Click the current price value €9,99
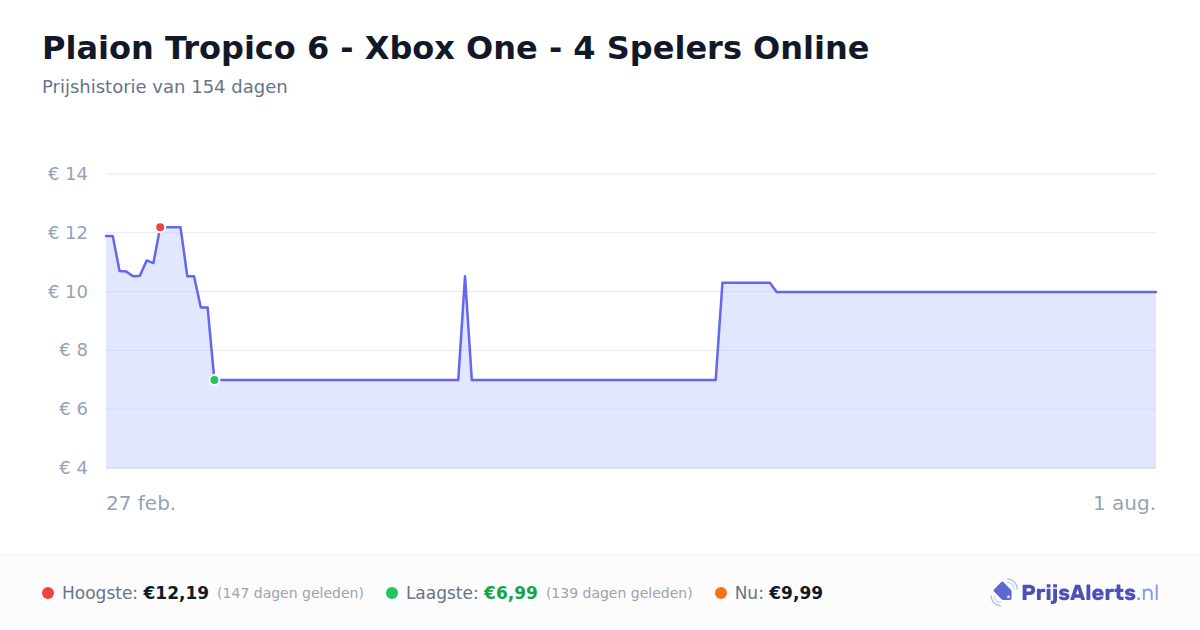Viewport: 1200px width, 630px height. point(796,593)
